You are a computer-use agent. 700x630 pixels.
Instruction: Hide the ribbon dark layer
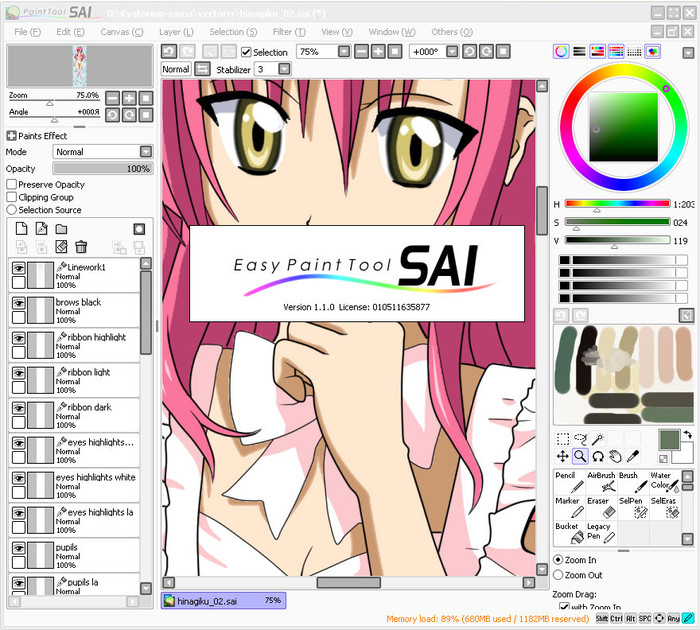18,408
